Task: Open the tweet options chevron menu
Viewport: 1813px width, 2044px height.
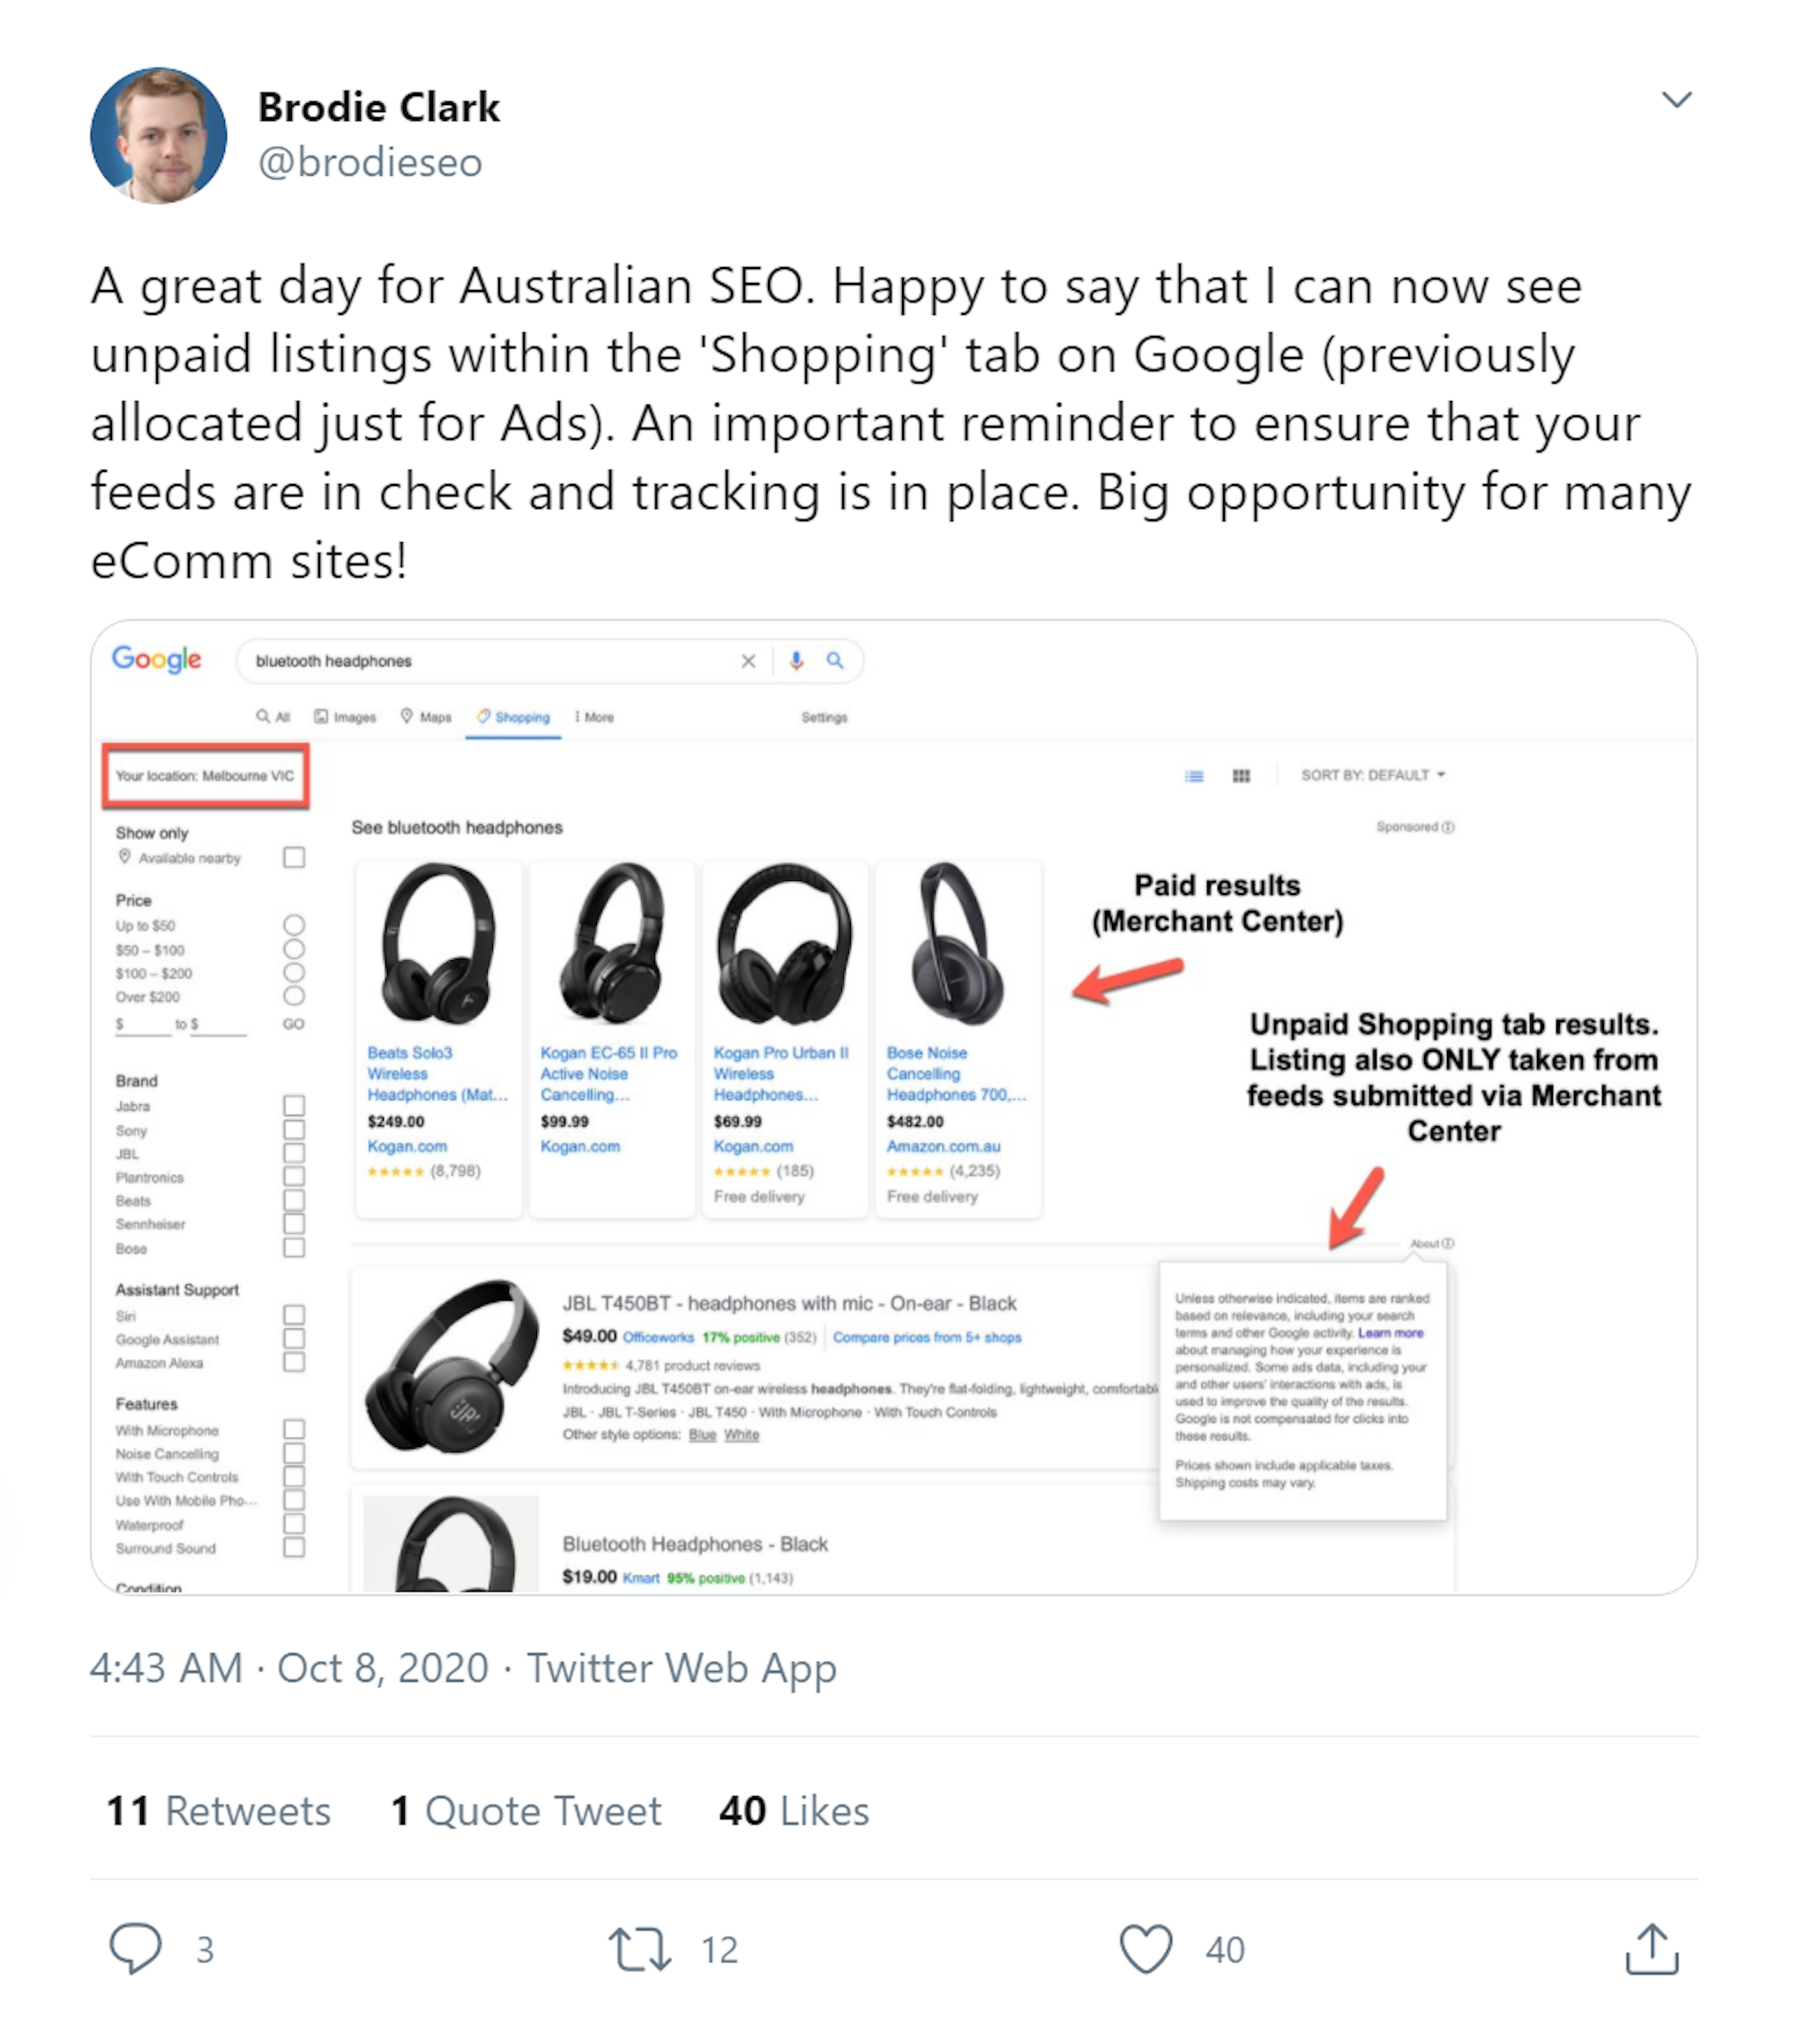Action: 1676,100
